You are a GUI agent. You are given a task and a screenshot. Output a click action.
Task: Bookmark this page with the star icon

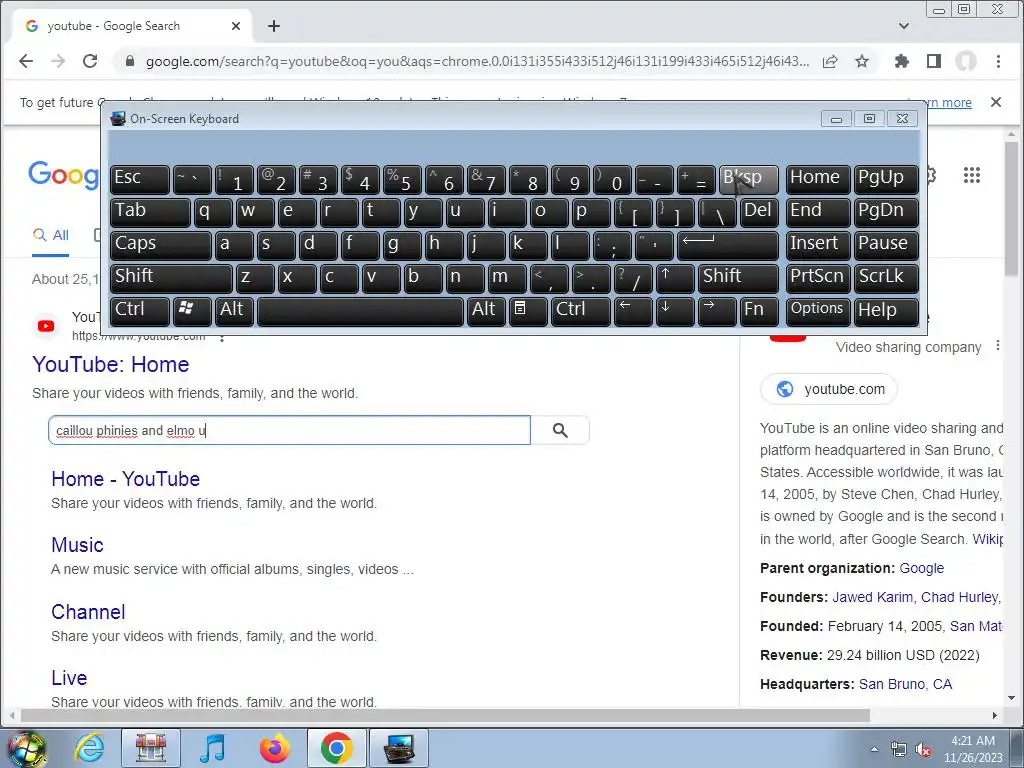(862, 61)
